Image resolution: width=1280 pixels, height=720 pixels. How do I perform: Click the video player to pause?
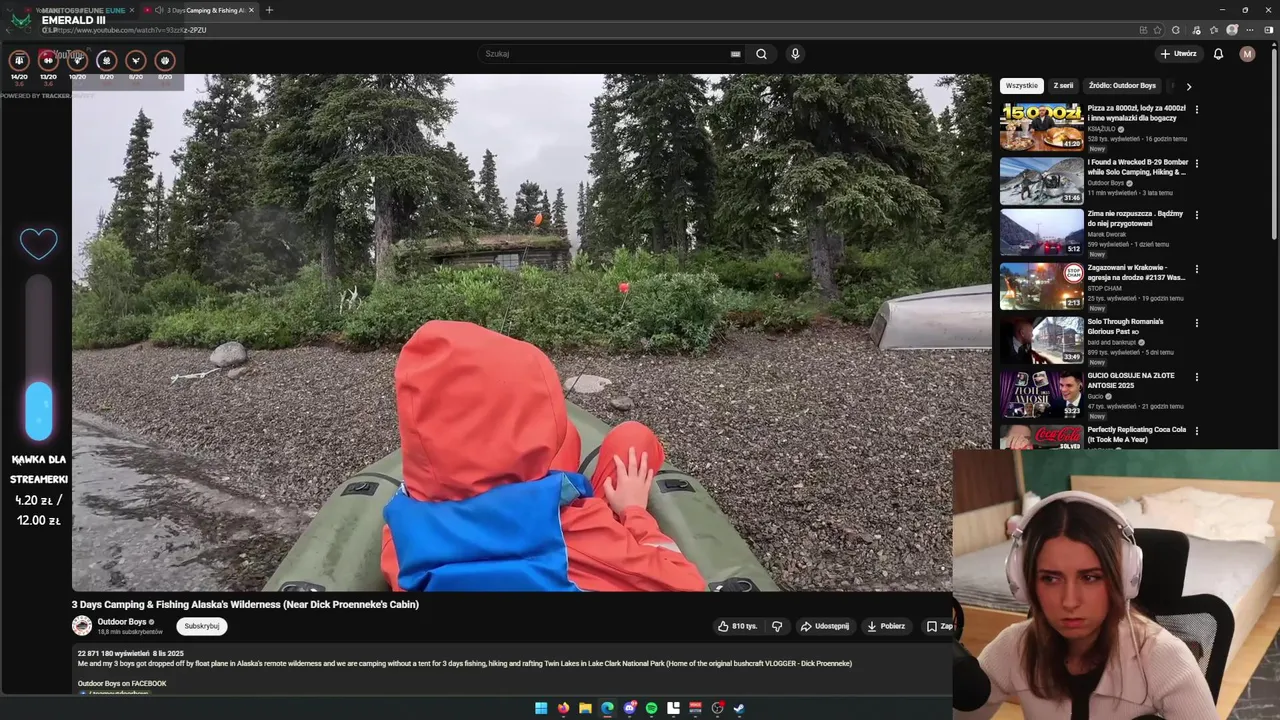coord(531,332)
